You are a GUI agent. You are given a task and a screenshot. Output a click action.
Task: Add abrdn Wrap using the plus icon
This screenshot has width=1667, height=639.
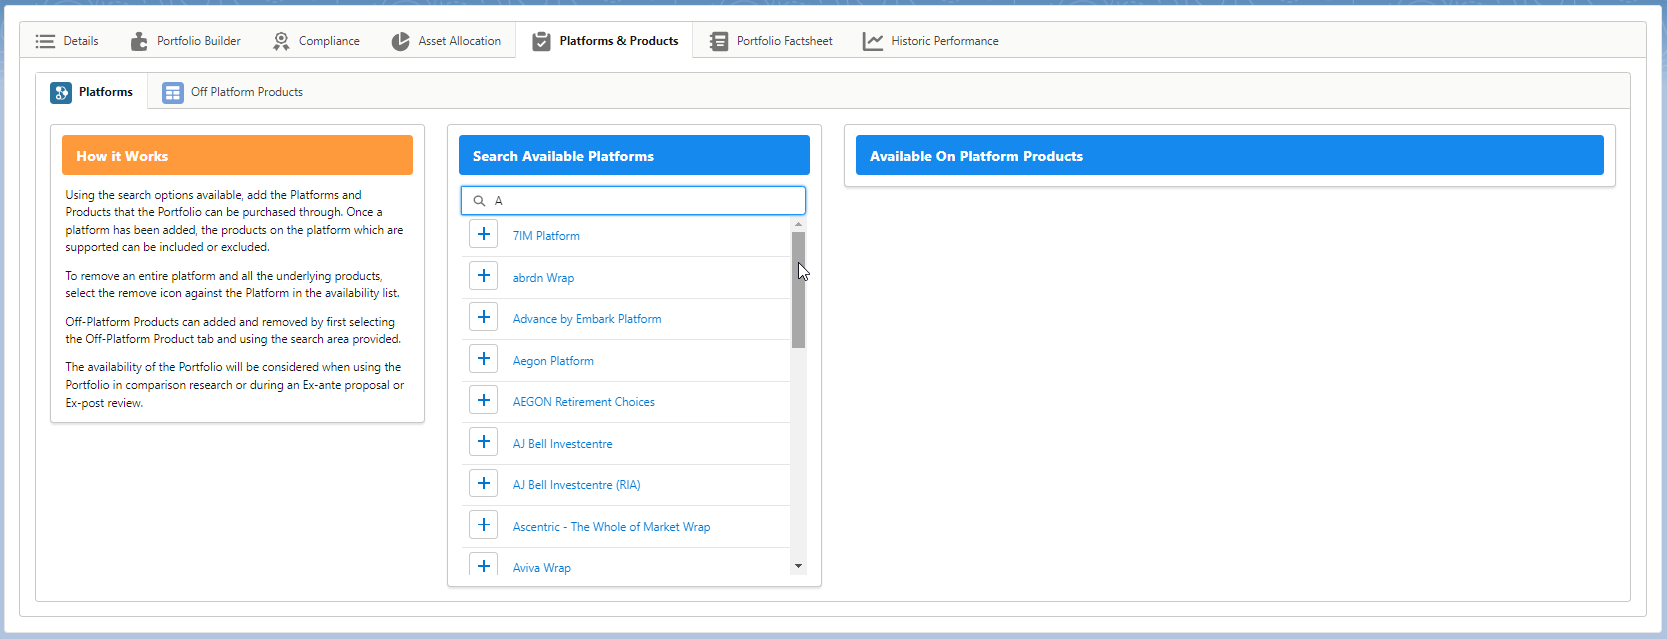coord(484,276)
